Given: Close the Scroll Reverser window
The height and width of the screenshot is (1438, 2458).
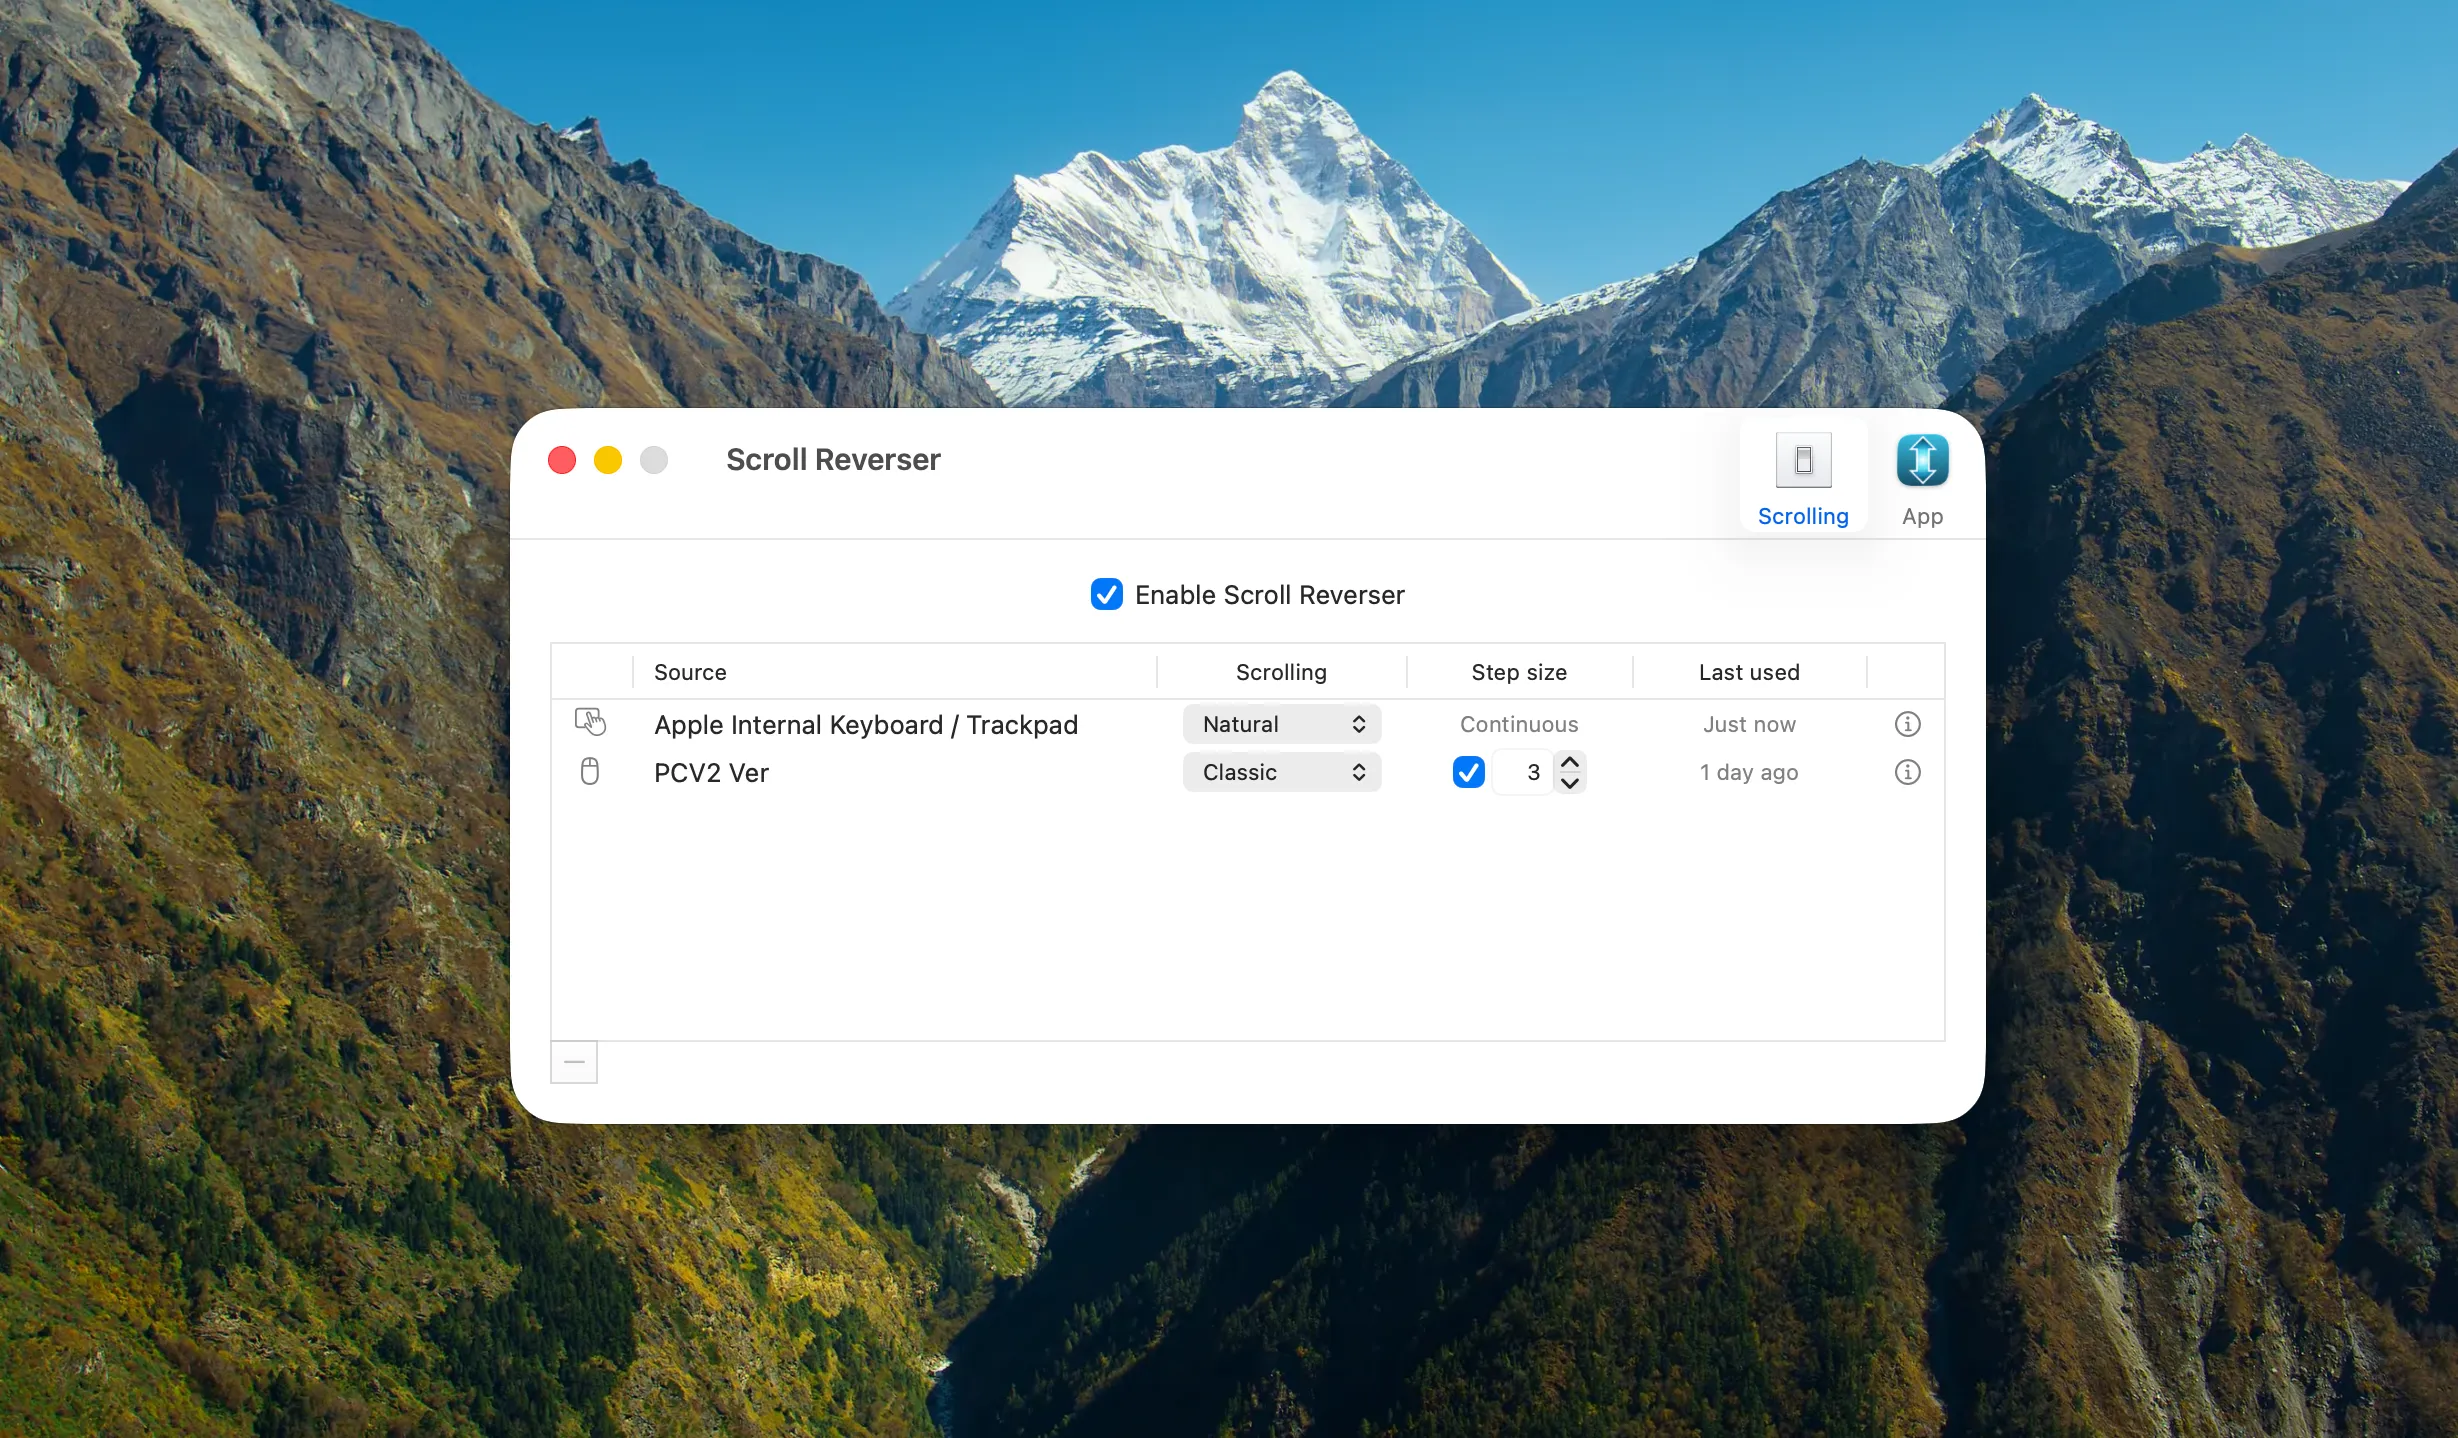Looking at the screenshot, I should point(562,460).
